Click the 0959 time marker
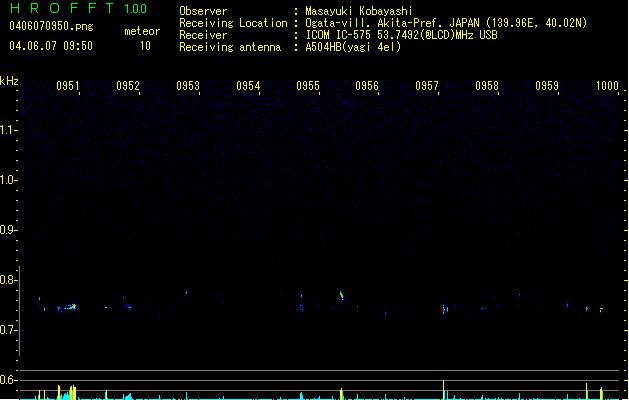Viewport: 629px width, 400px height. coord(547,86)
